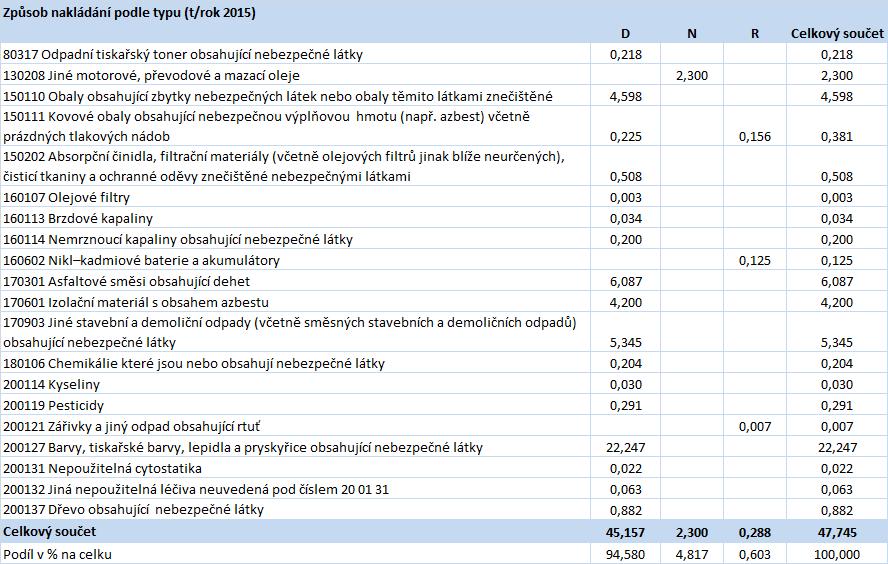This screenshot has height=564, width=888.
Task: Click overall grand total 47,745
Action: [837, 532]
